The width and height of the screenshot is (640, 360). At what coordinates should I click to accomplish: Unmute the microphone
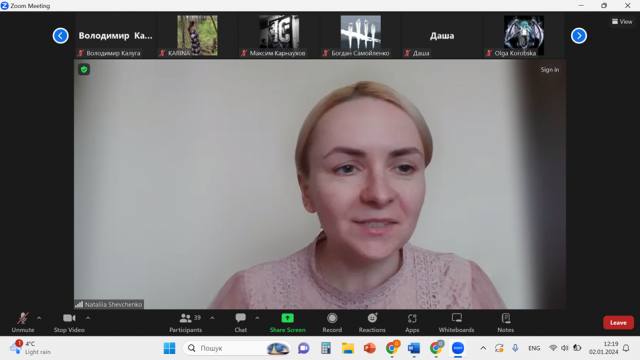23,322
